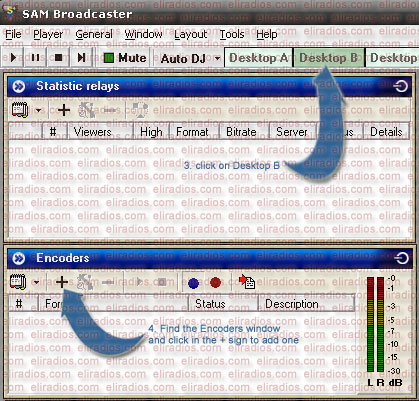
Task: Sort by the Bitrate column header
Action: click(x=244, y=132)
